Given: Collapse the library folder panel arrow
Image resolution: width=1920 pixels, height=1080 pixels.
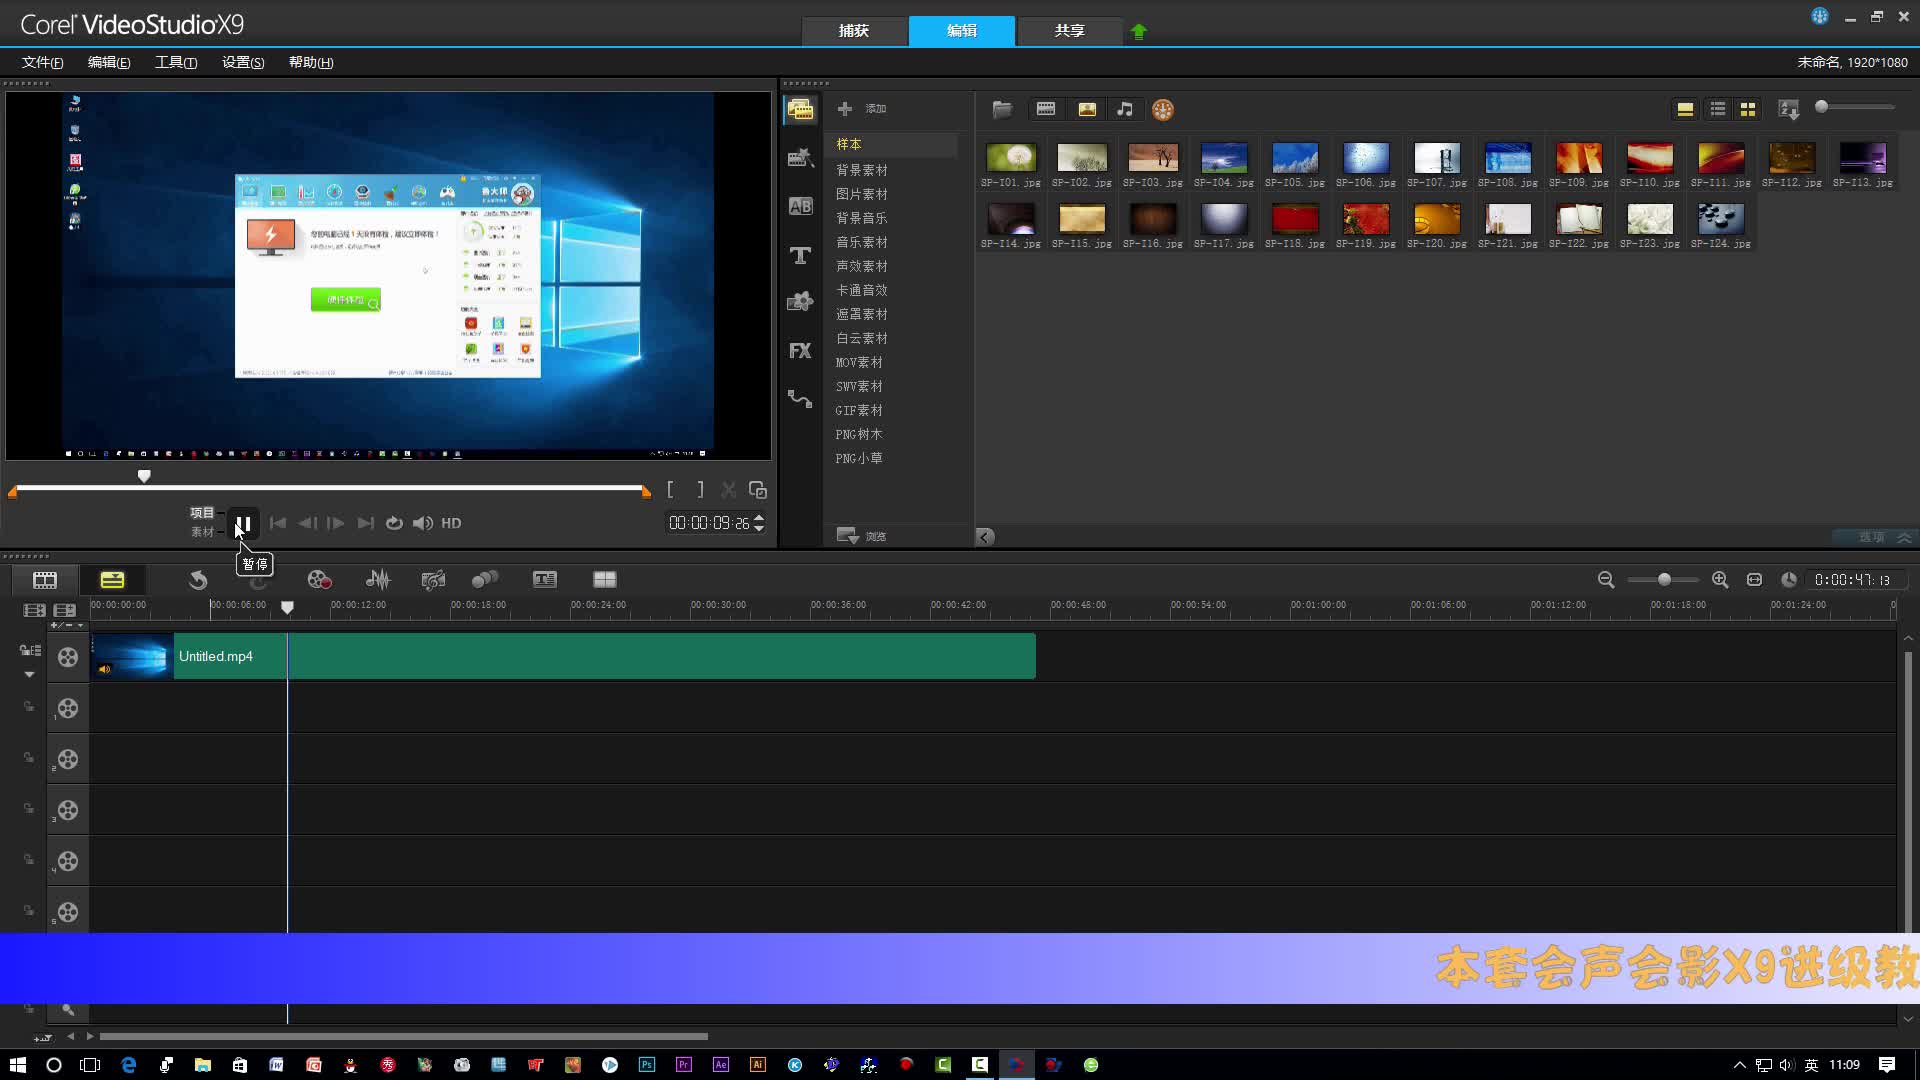Looking at the screenshot, I should pyautogui.click(x=985, y=537).
